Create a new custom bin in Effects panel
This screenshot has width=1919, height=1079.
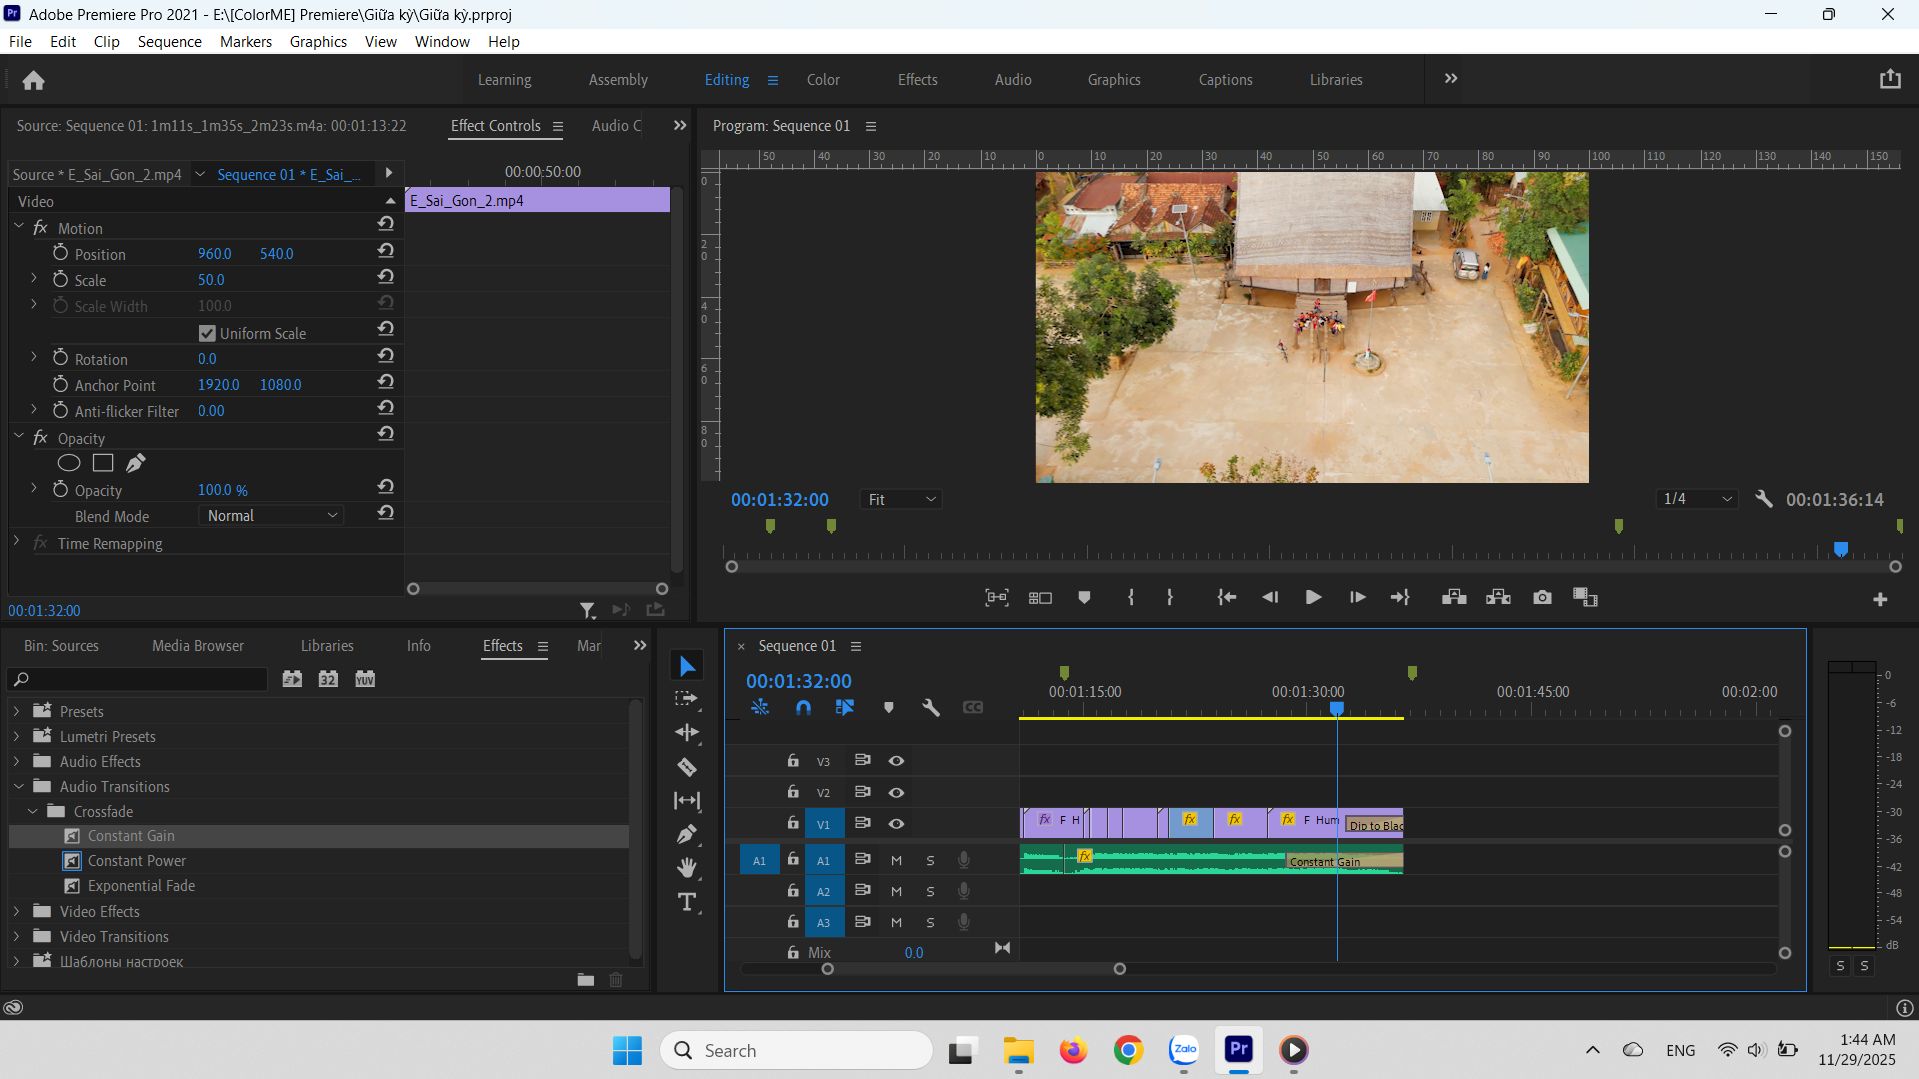coord(586,980)
